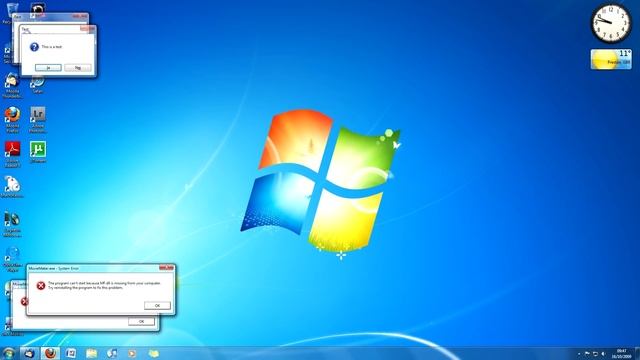
Task: Open the white mouse desktop shortcut icon
Action: point(12,187)
